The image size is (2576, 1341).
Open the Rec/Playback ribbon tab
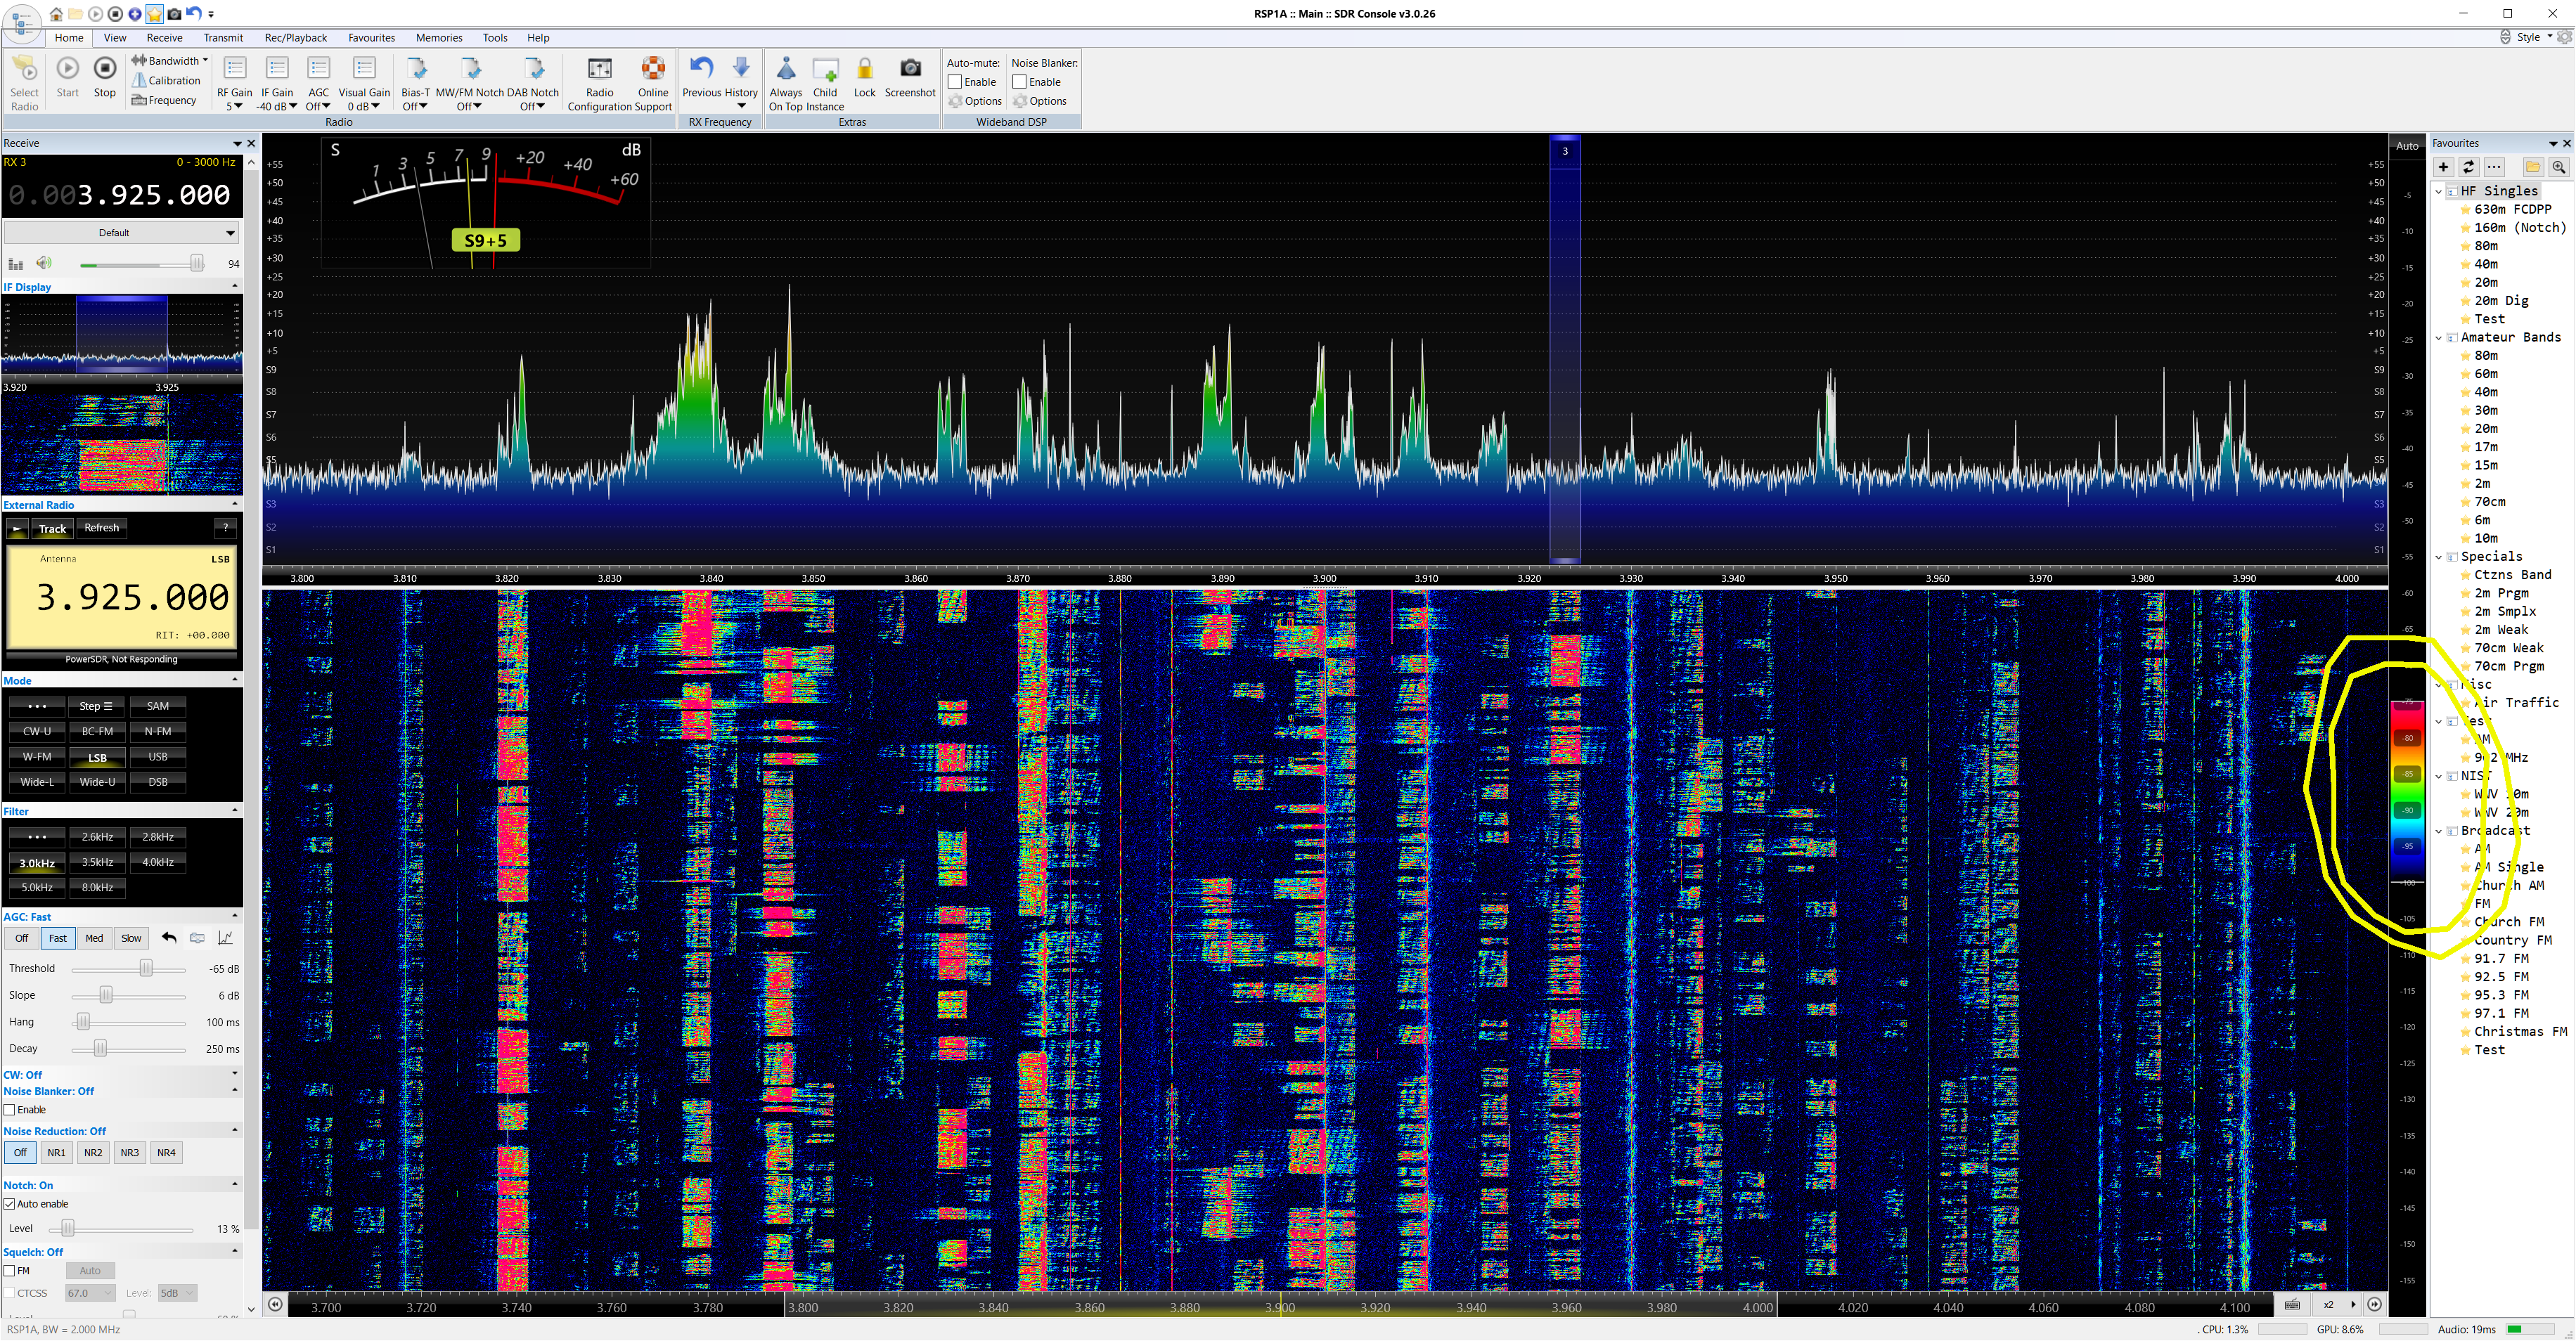295,38
